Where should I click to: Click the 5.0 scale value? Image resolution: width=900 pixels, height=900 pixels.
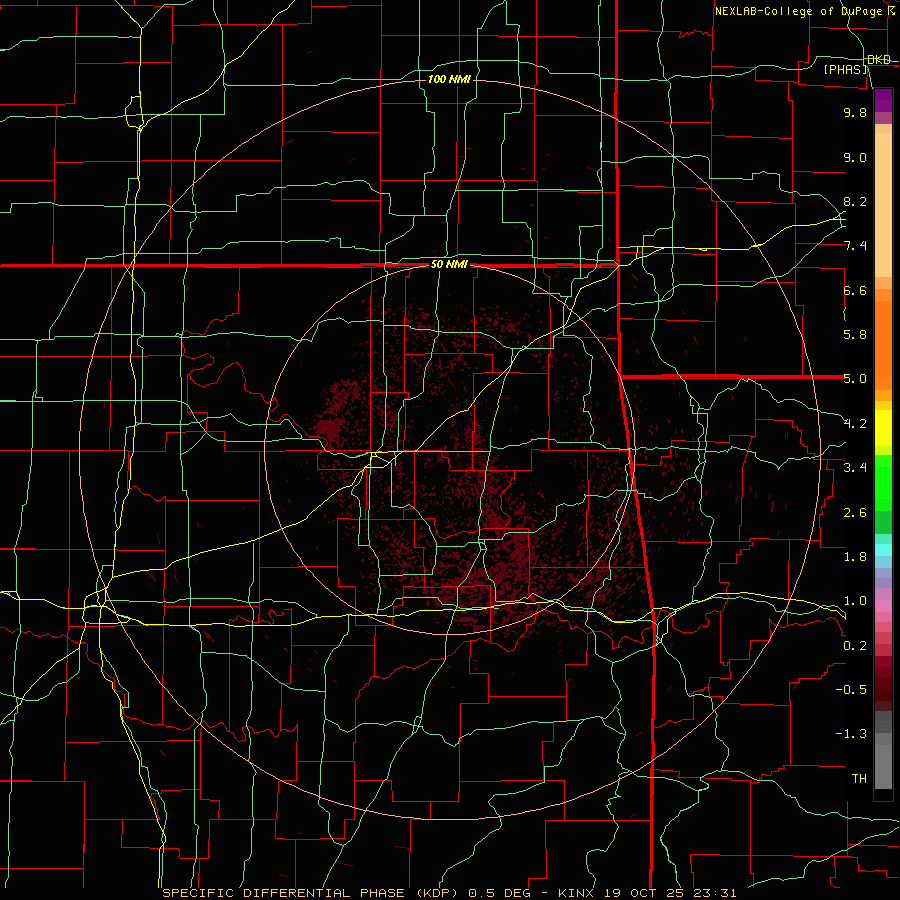tap(855, 379)
